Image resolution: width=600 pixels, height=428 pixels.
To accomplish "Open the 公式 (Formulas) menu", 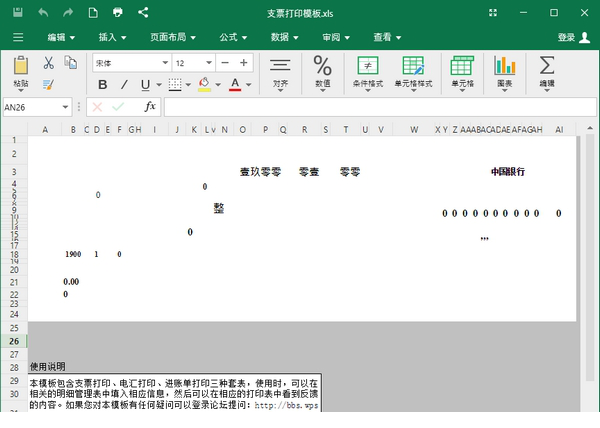I will click(x=233, y=37).
